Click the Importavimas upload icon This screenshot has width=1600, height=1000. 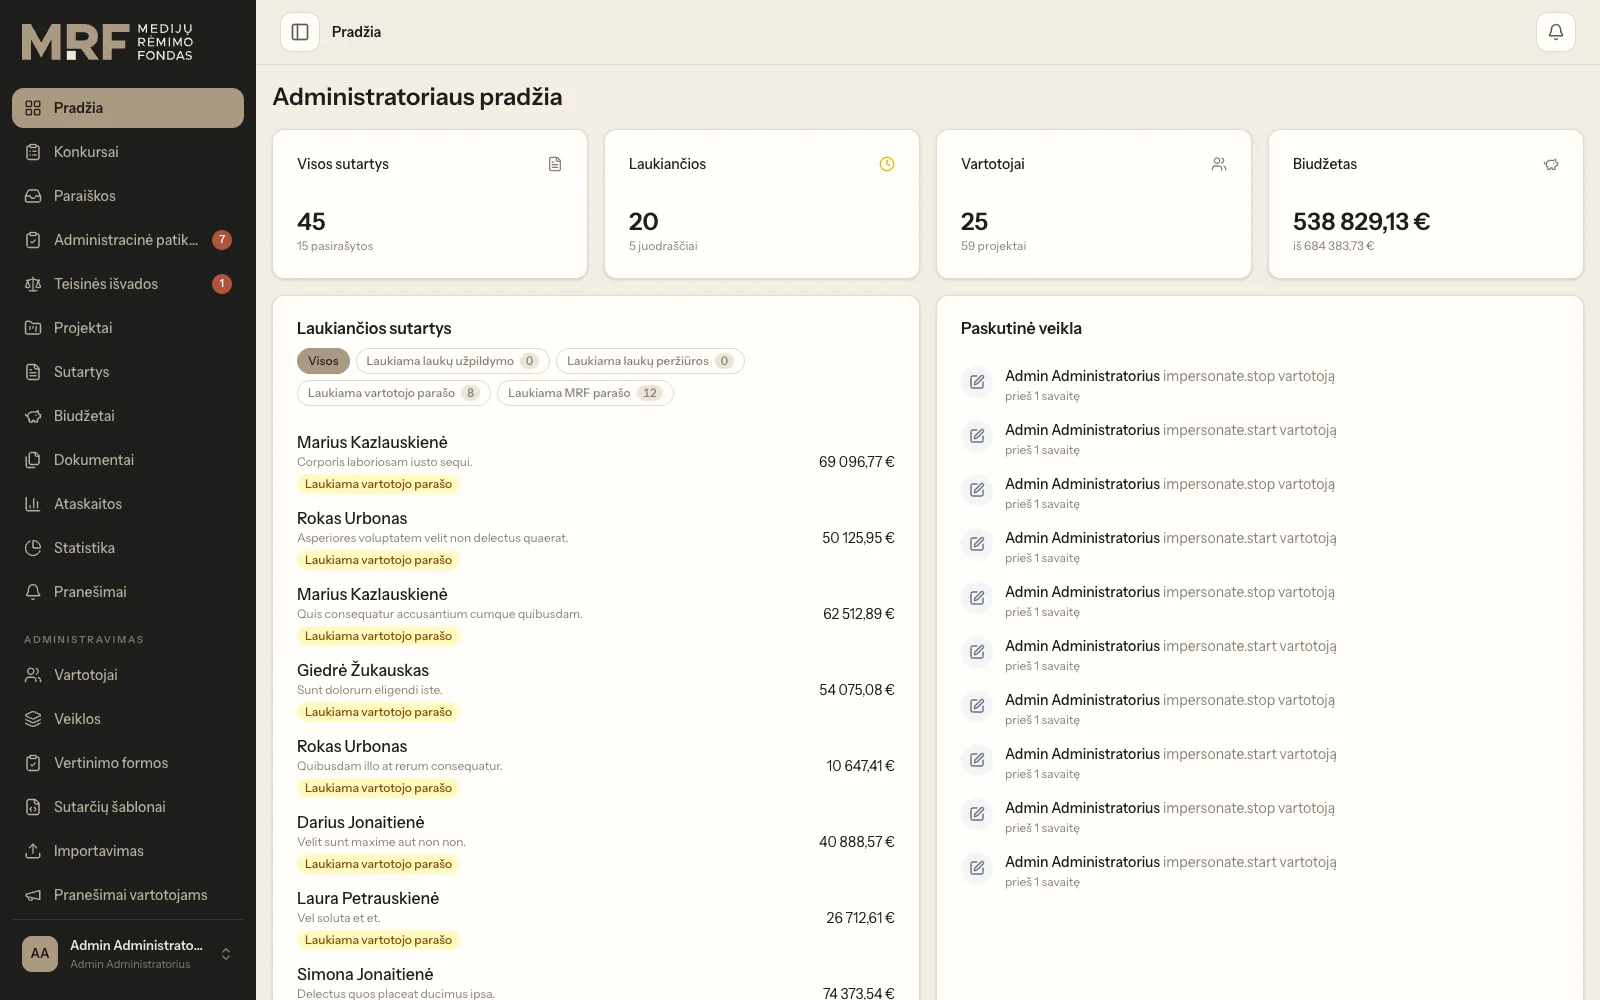(33, 851)
